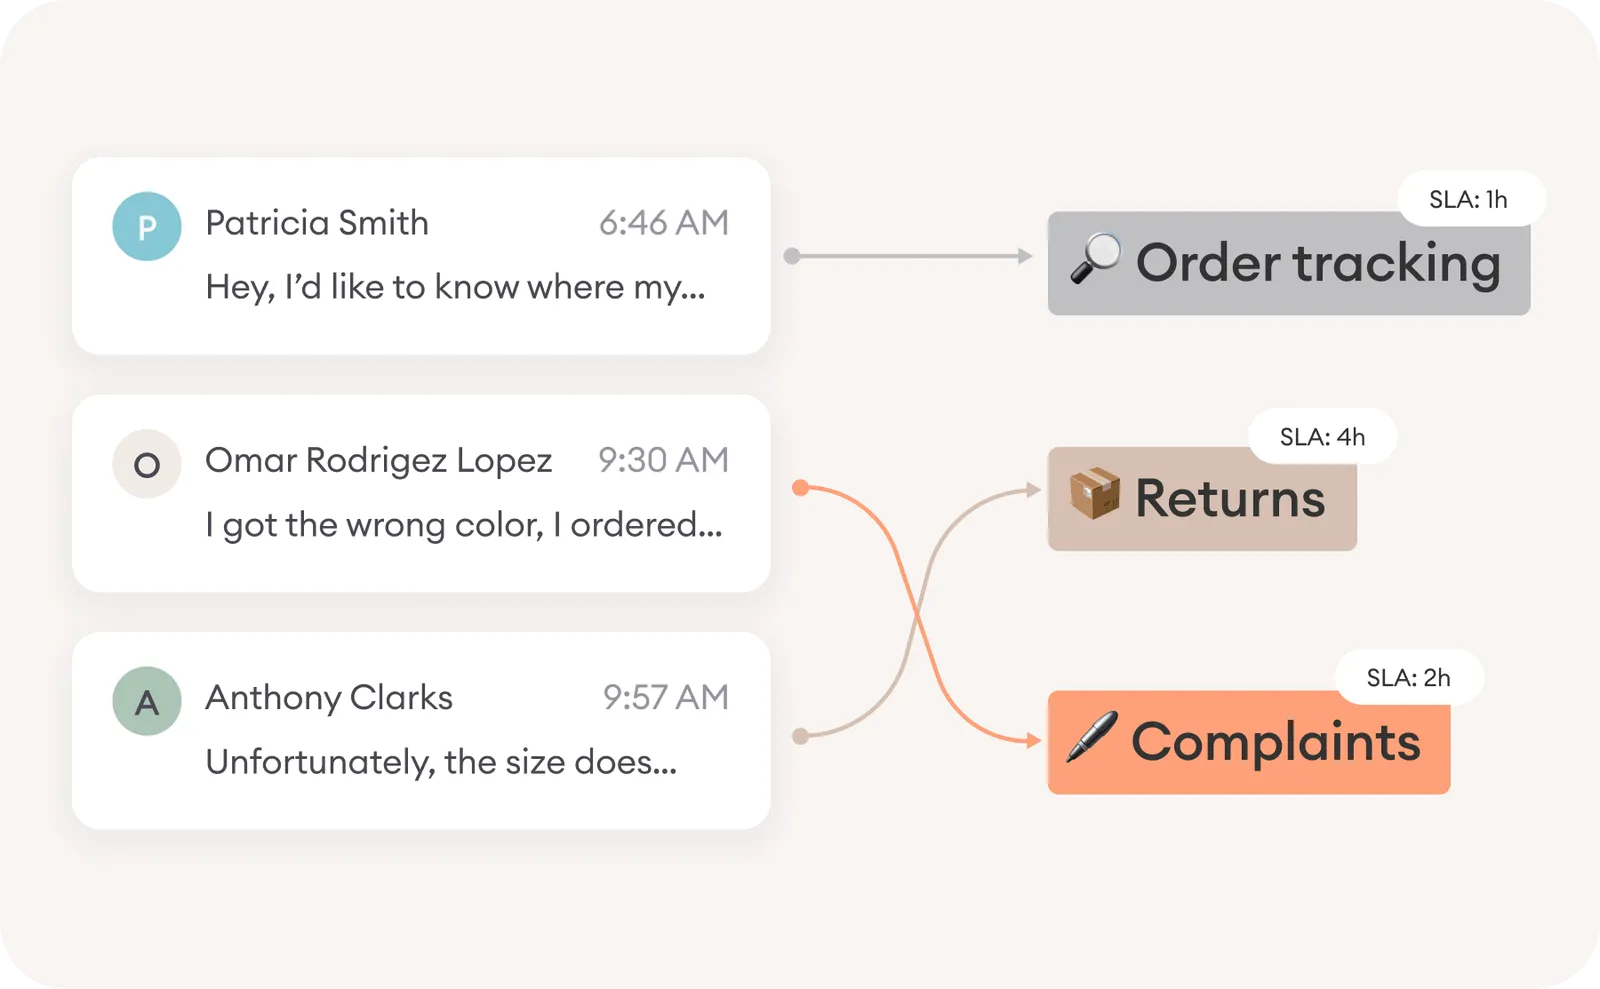Select the Order tracking category
1600x989 pixels.
tap(1318, 264)
